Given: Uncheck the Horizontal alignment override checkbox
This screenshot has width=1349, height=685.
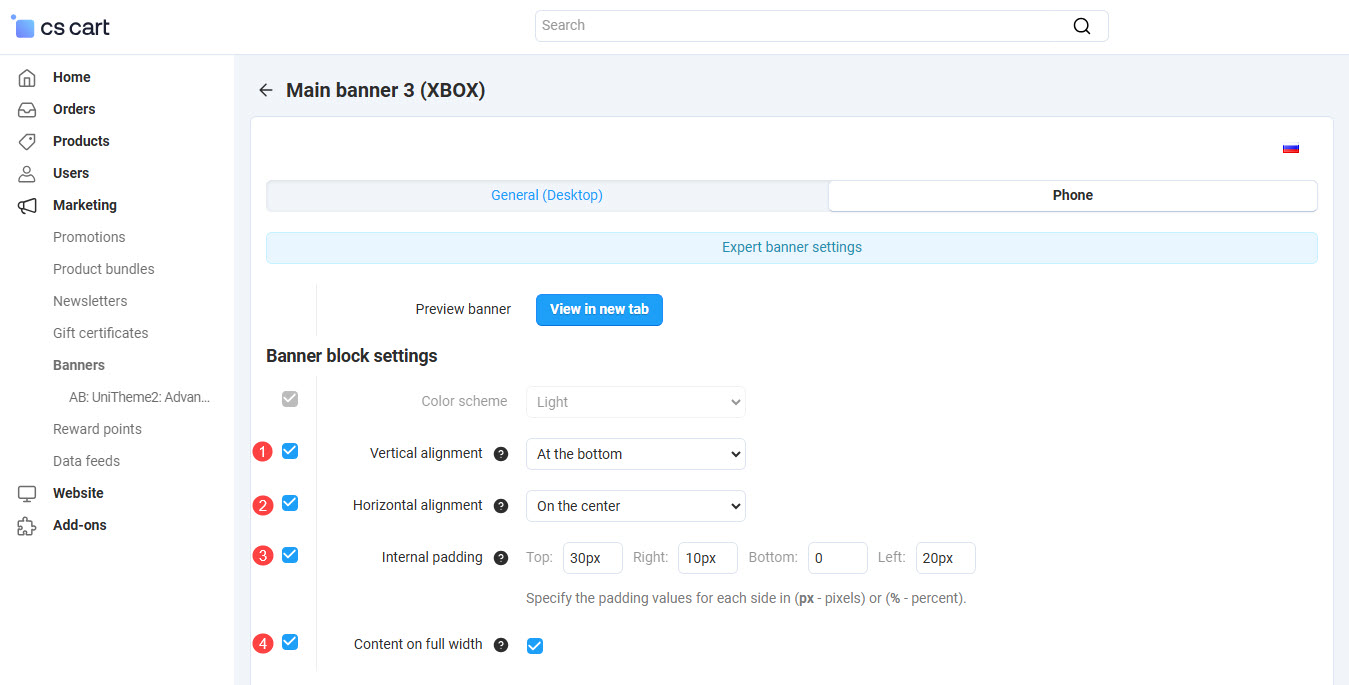Looking at the screenshot, I should pyautogui.click(x=290, y=503).
